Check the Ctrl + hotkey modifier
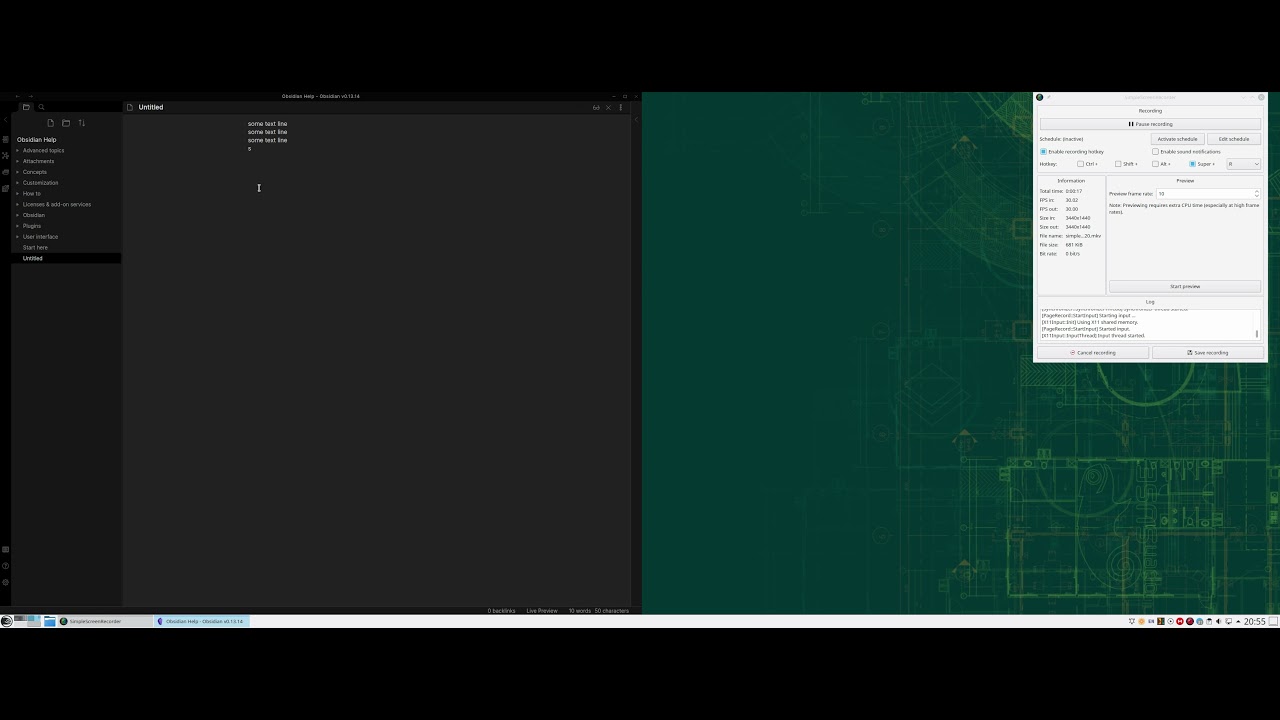The width and height of the screenshot is (1280, 720). (x=1087, y=164)
